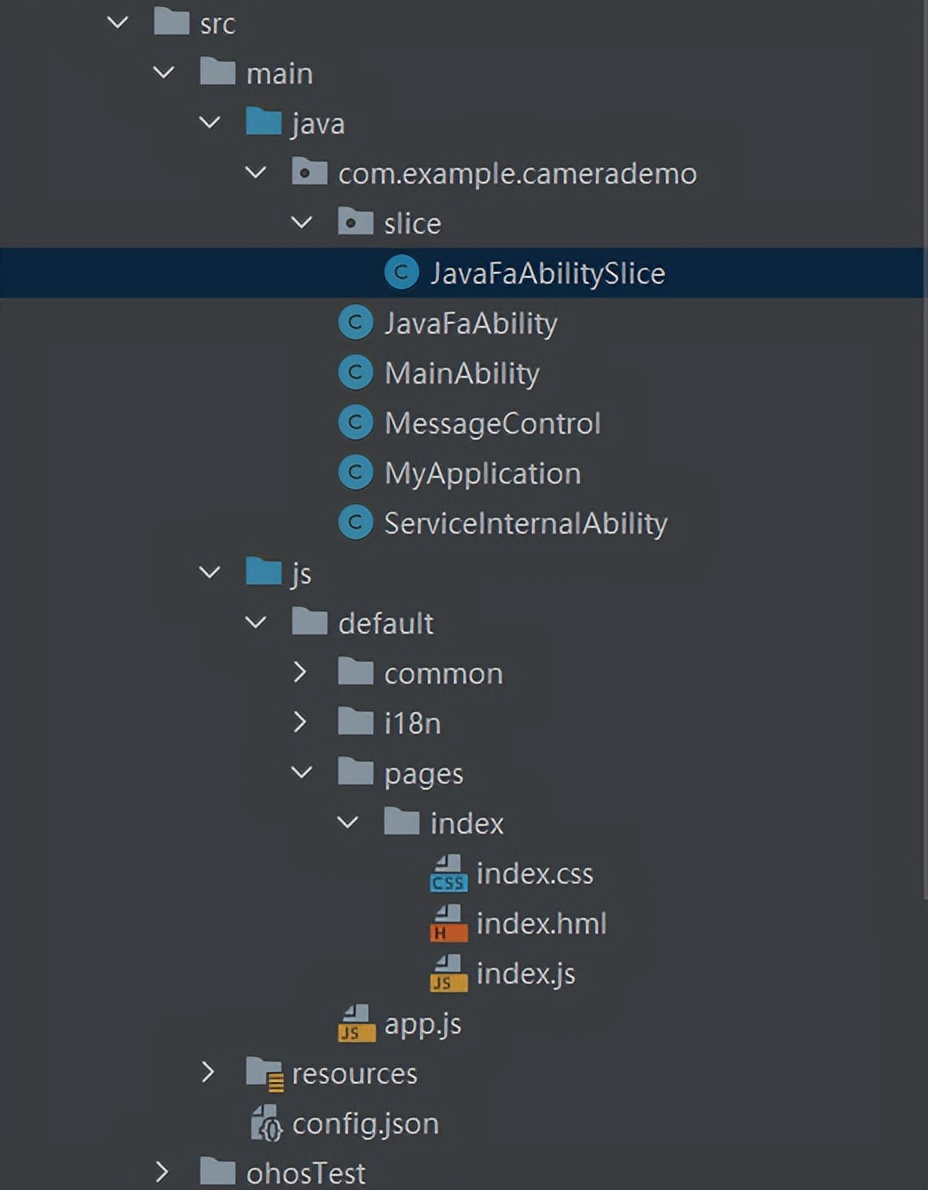Click the slice package folder icon

(355, 222)
